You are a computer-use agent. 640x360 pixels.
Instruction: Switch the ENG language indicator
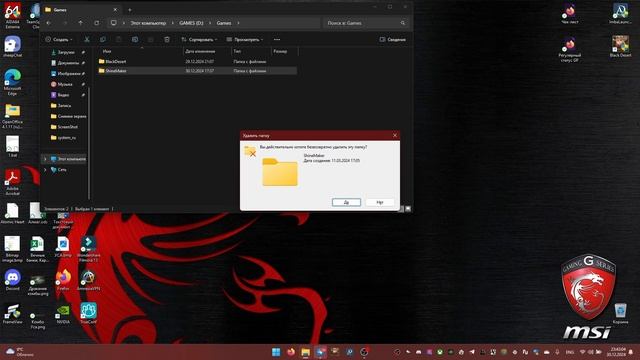coord(570,352)
